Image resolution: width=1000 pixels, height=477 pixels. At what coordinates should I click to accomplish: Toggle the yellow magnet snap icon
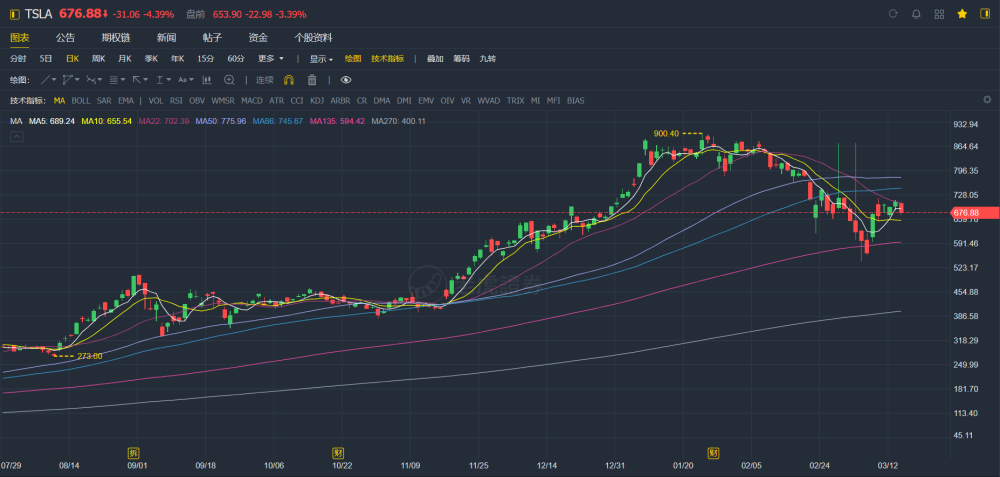pos(288,80)
